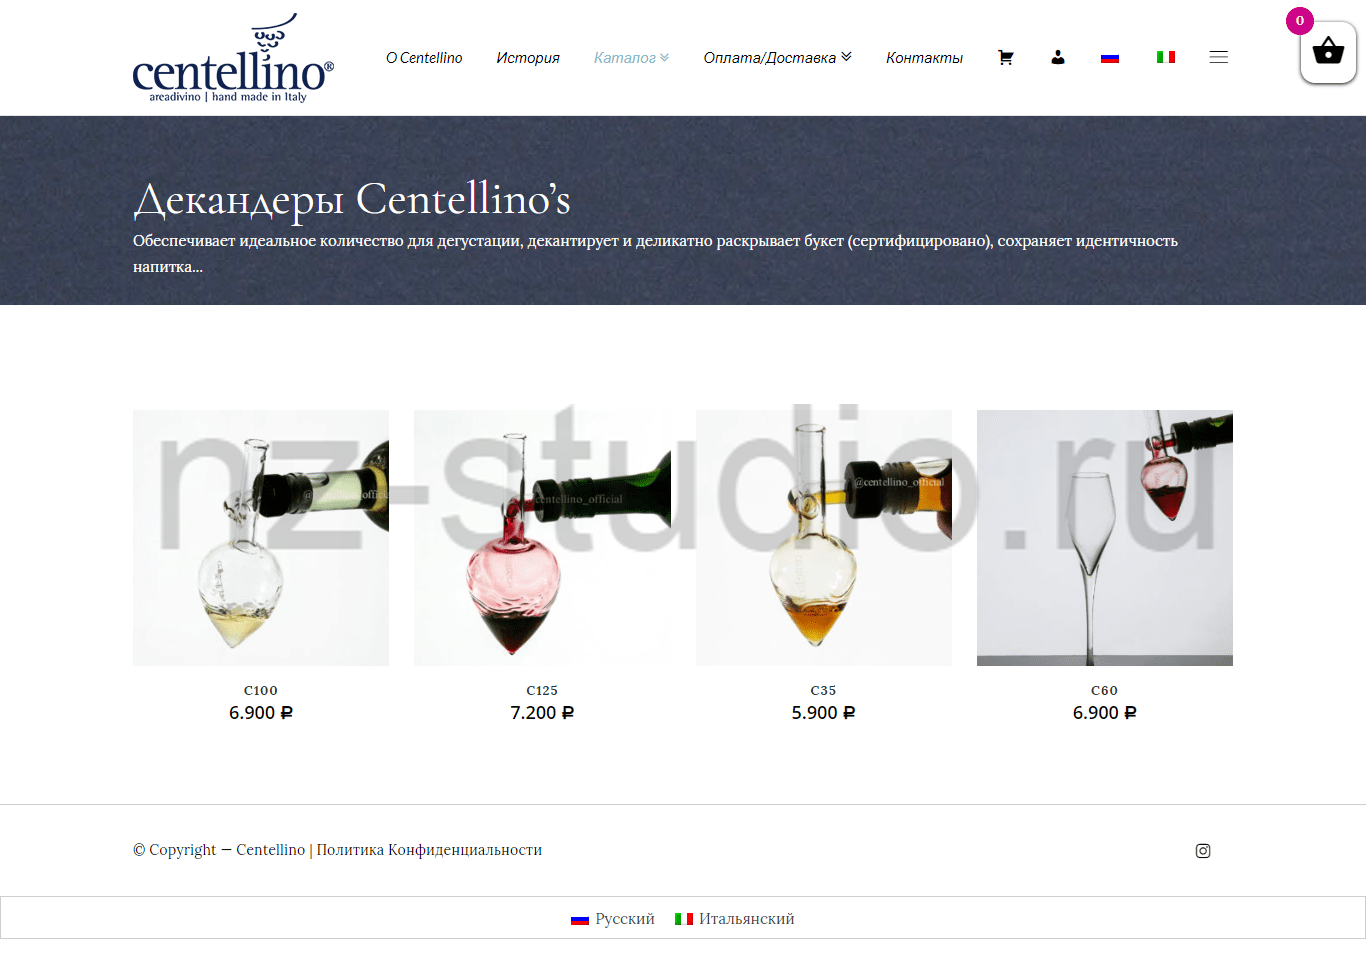Click the C35 product title
Image resolution: width=1366 pixels, height=969 pixels.
(823, 691)
